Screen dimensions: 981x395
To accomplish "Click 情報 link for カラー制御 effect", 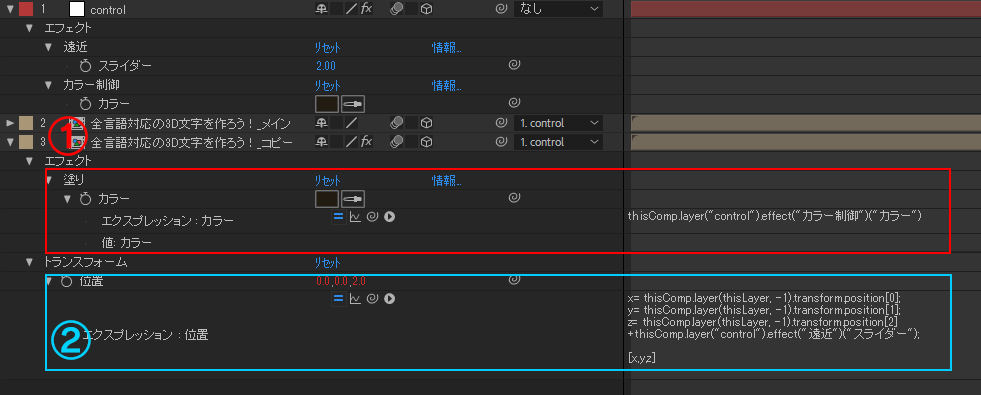I will [x=447, y=85].
